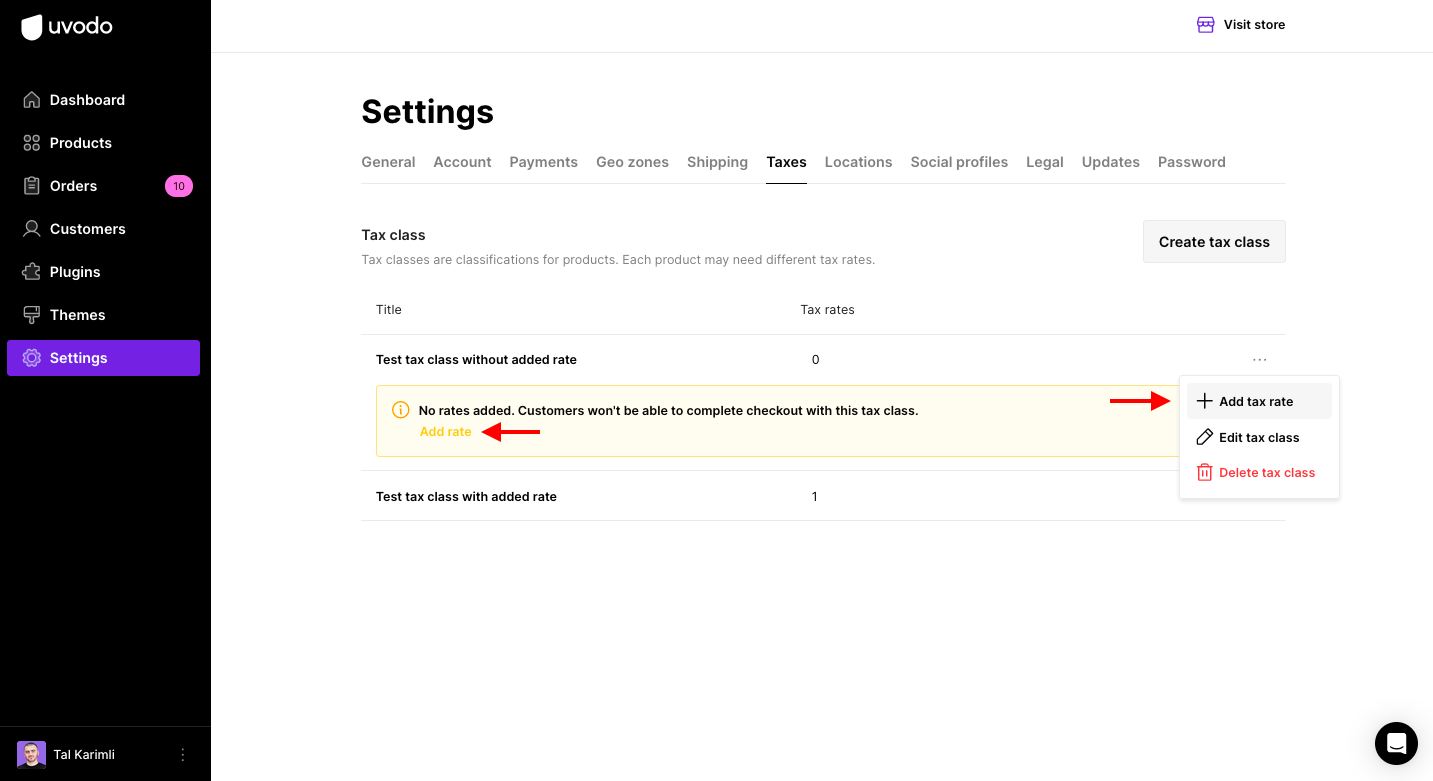Click the yellow Add rate link
Viewport: 1433px width, 781px height.
click(x=446, y=432)
